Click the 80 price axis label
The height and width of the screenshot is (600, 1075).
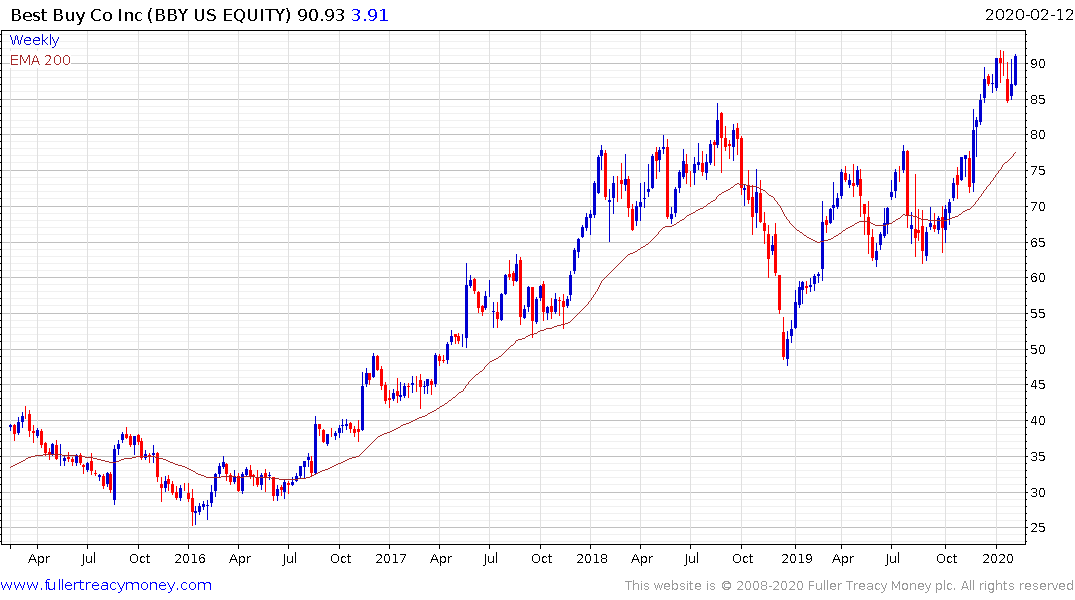1038,135
